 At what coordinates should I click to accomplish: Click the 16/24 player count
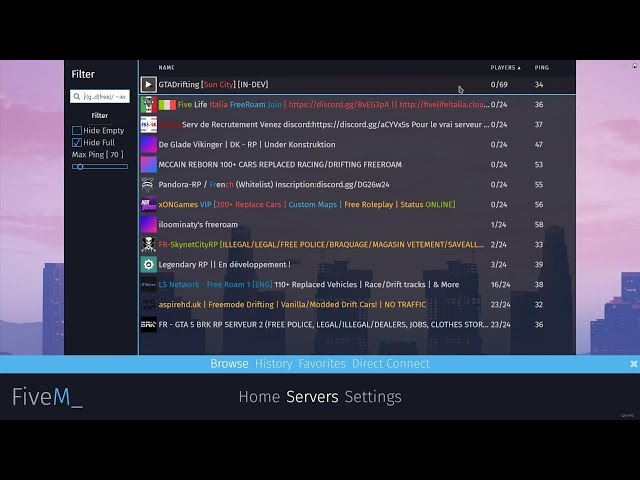500,284
